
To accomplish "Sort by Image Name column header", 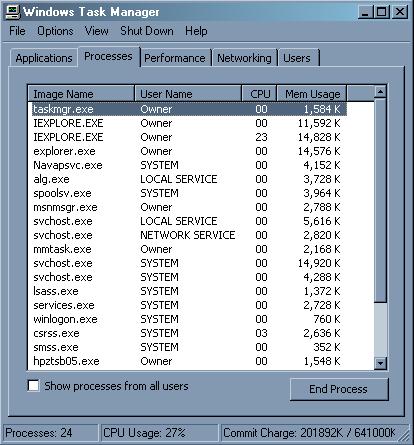I will coord(81,94).
